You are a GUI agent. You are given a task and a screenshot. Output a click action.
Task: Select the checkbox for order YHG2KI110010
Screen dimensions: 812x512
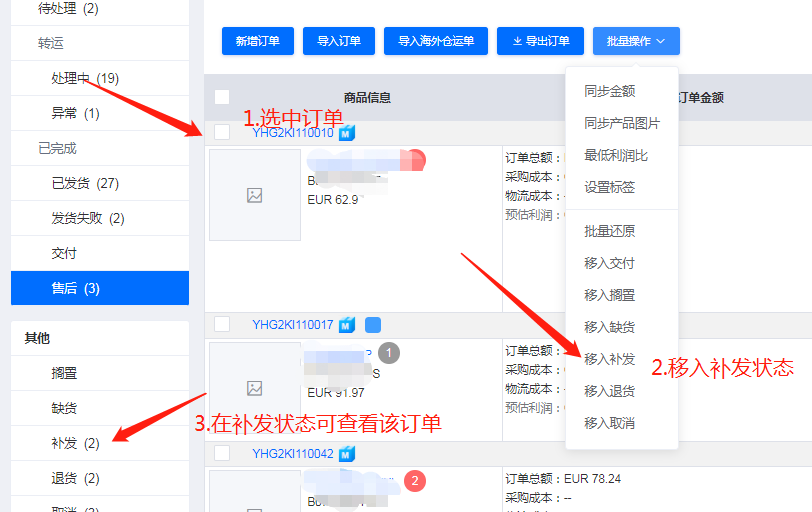point(222,132)
